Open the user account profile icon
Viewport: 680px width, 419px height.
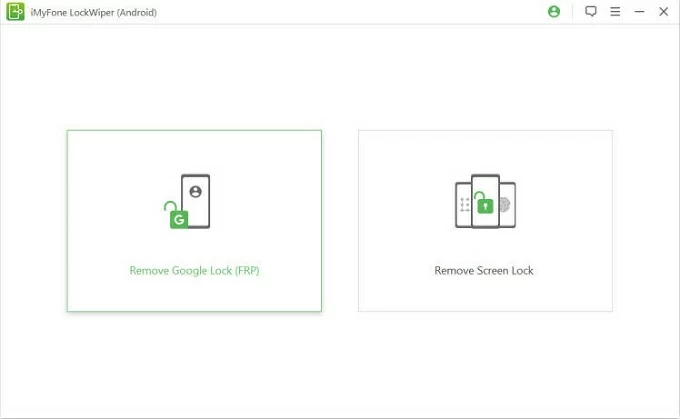pyautogui.click(x=554, y=12)
